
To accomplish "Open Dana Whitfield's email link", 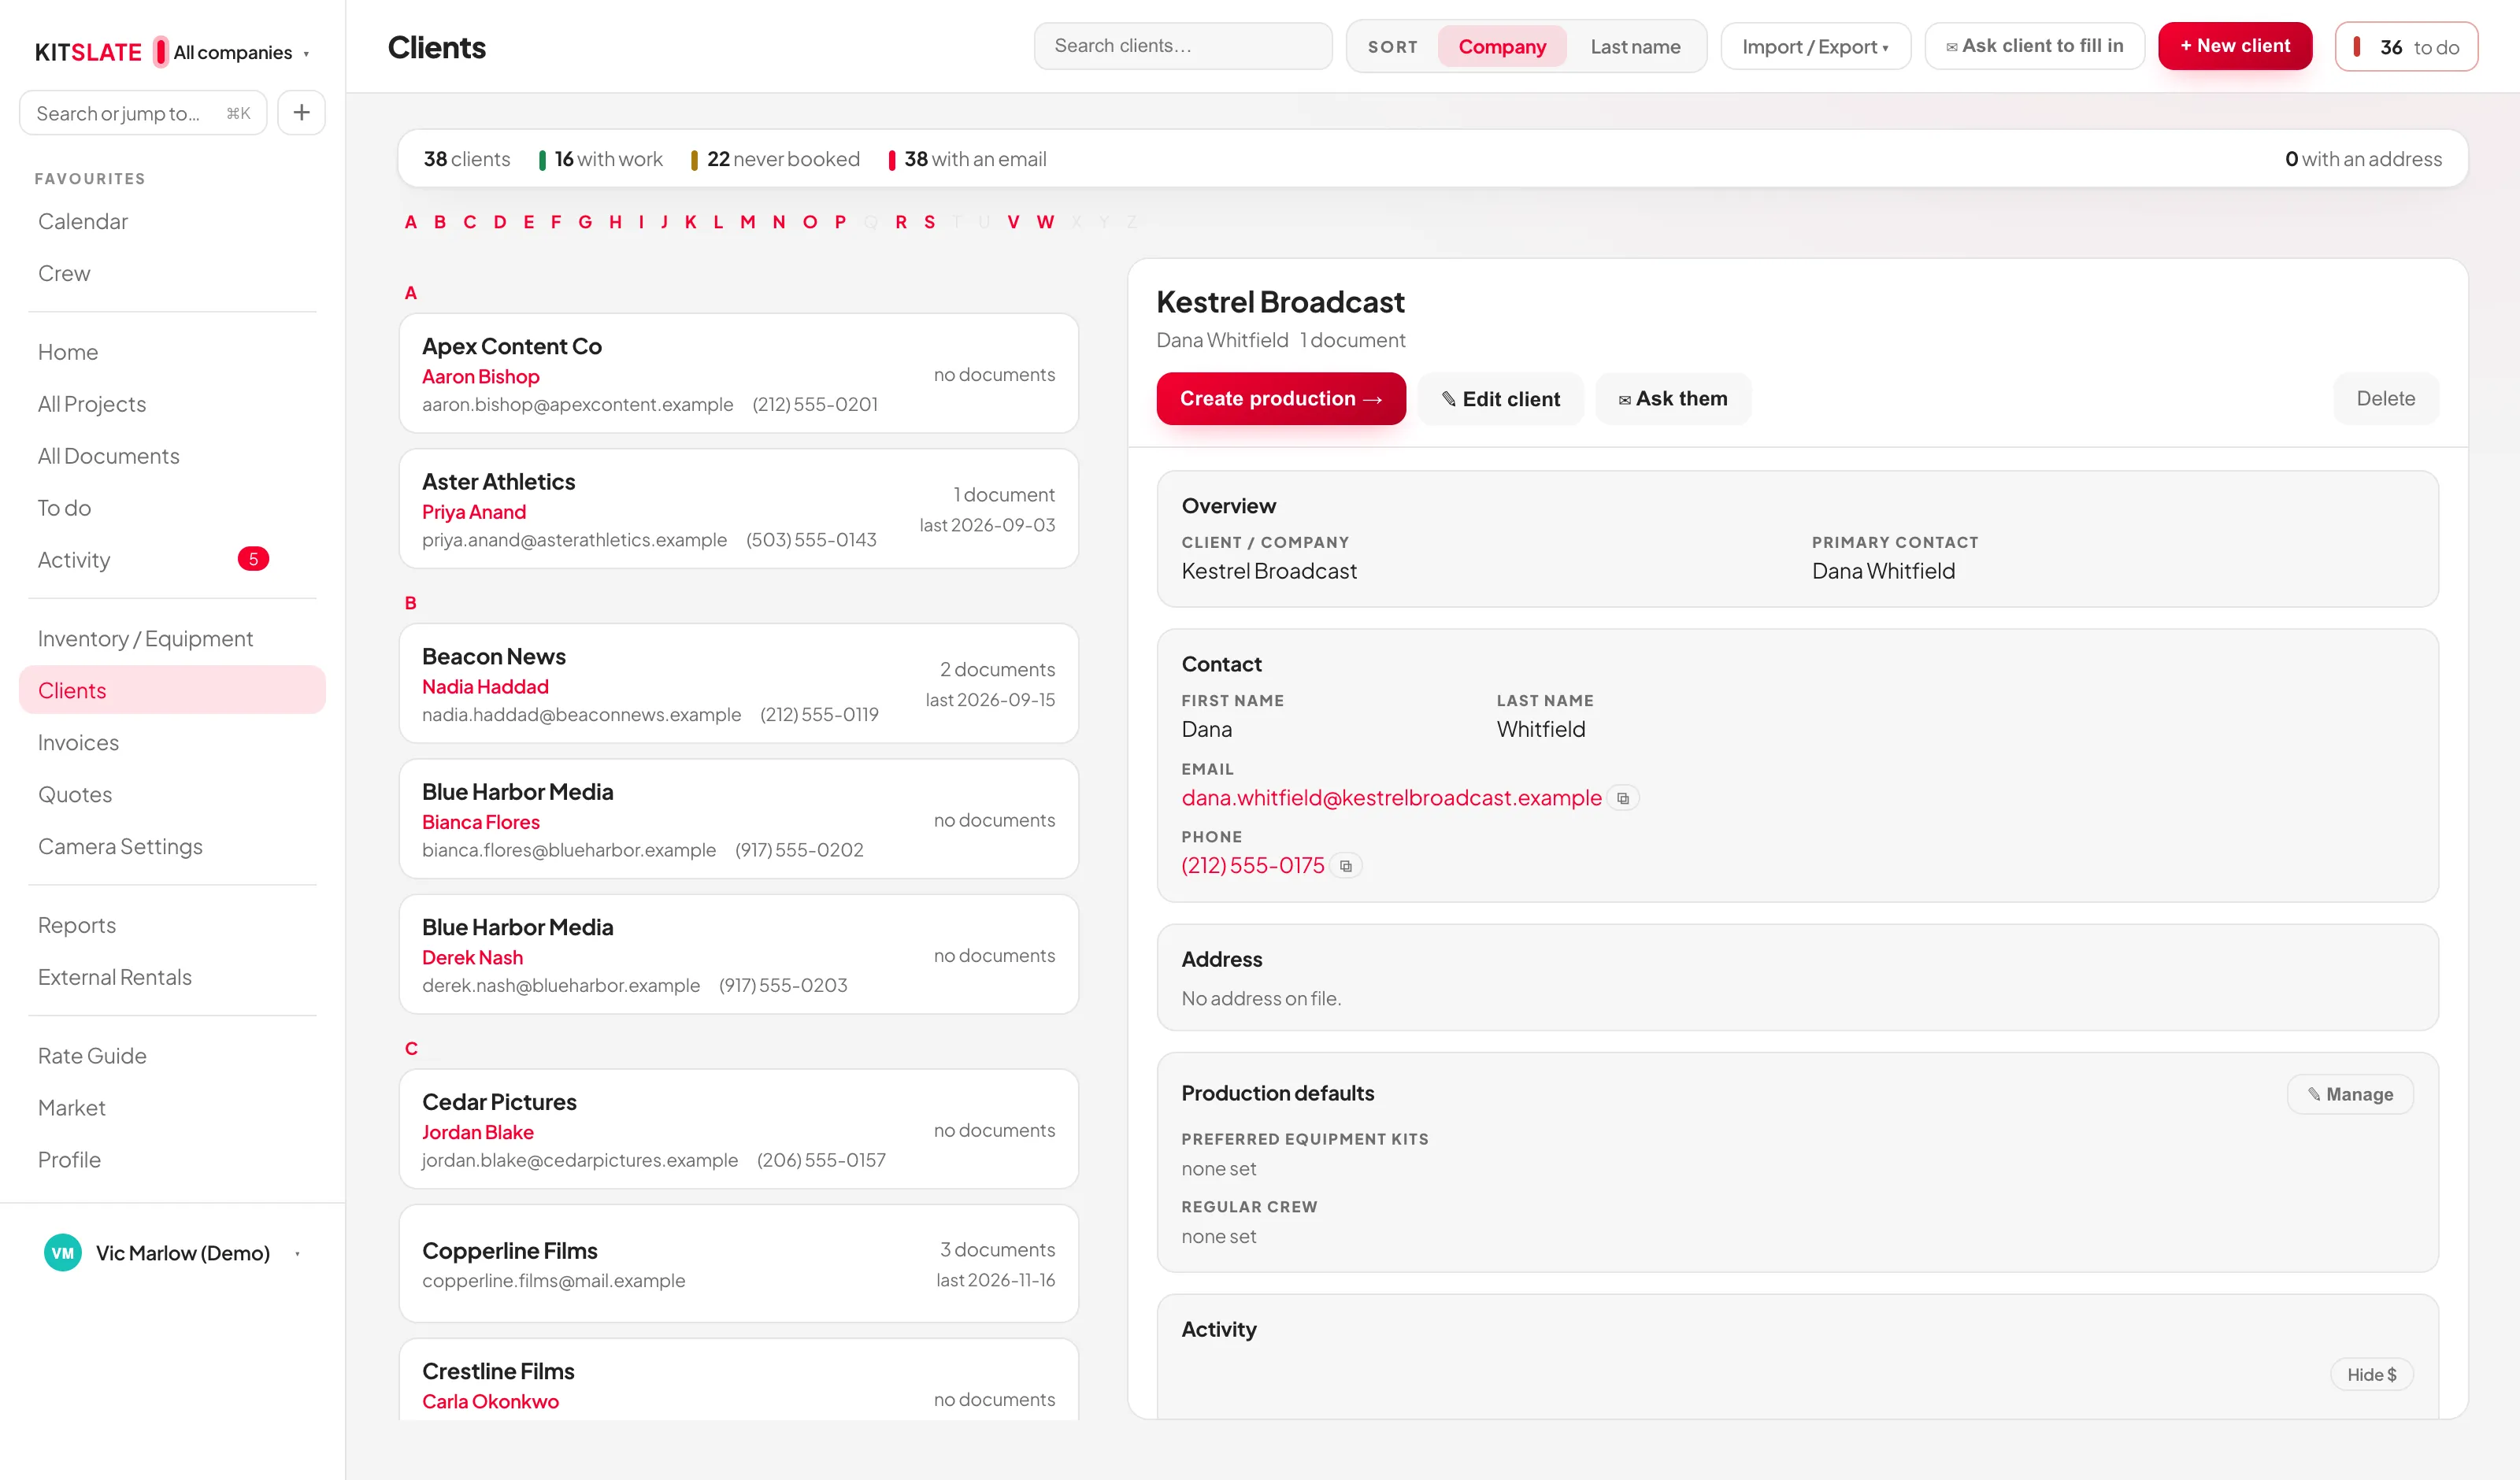I will tap(1391, 798).
